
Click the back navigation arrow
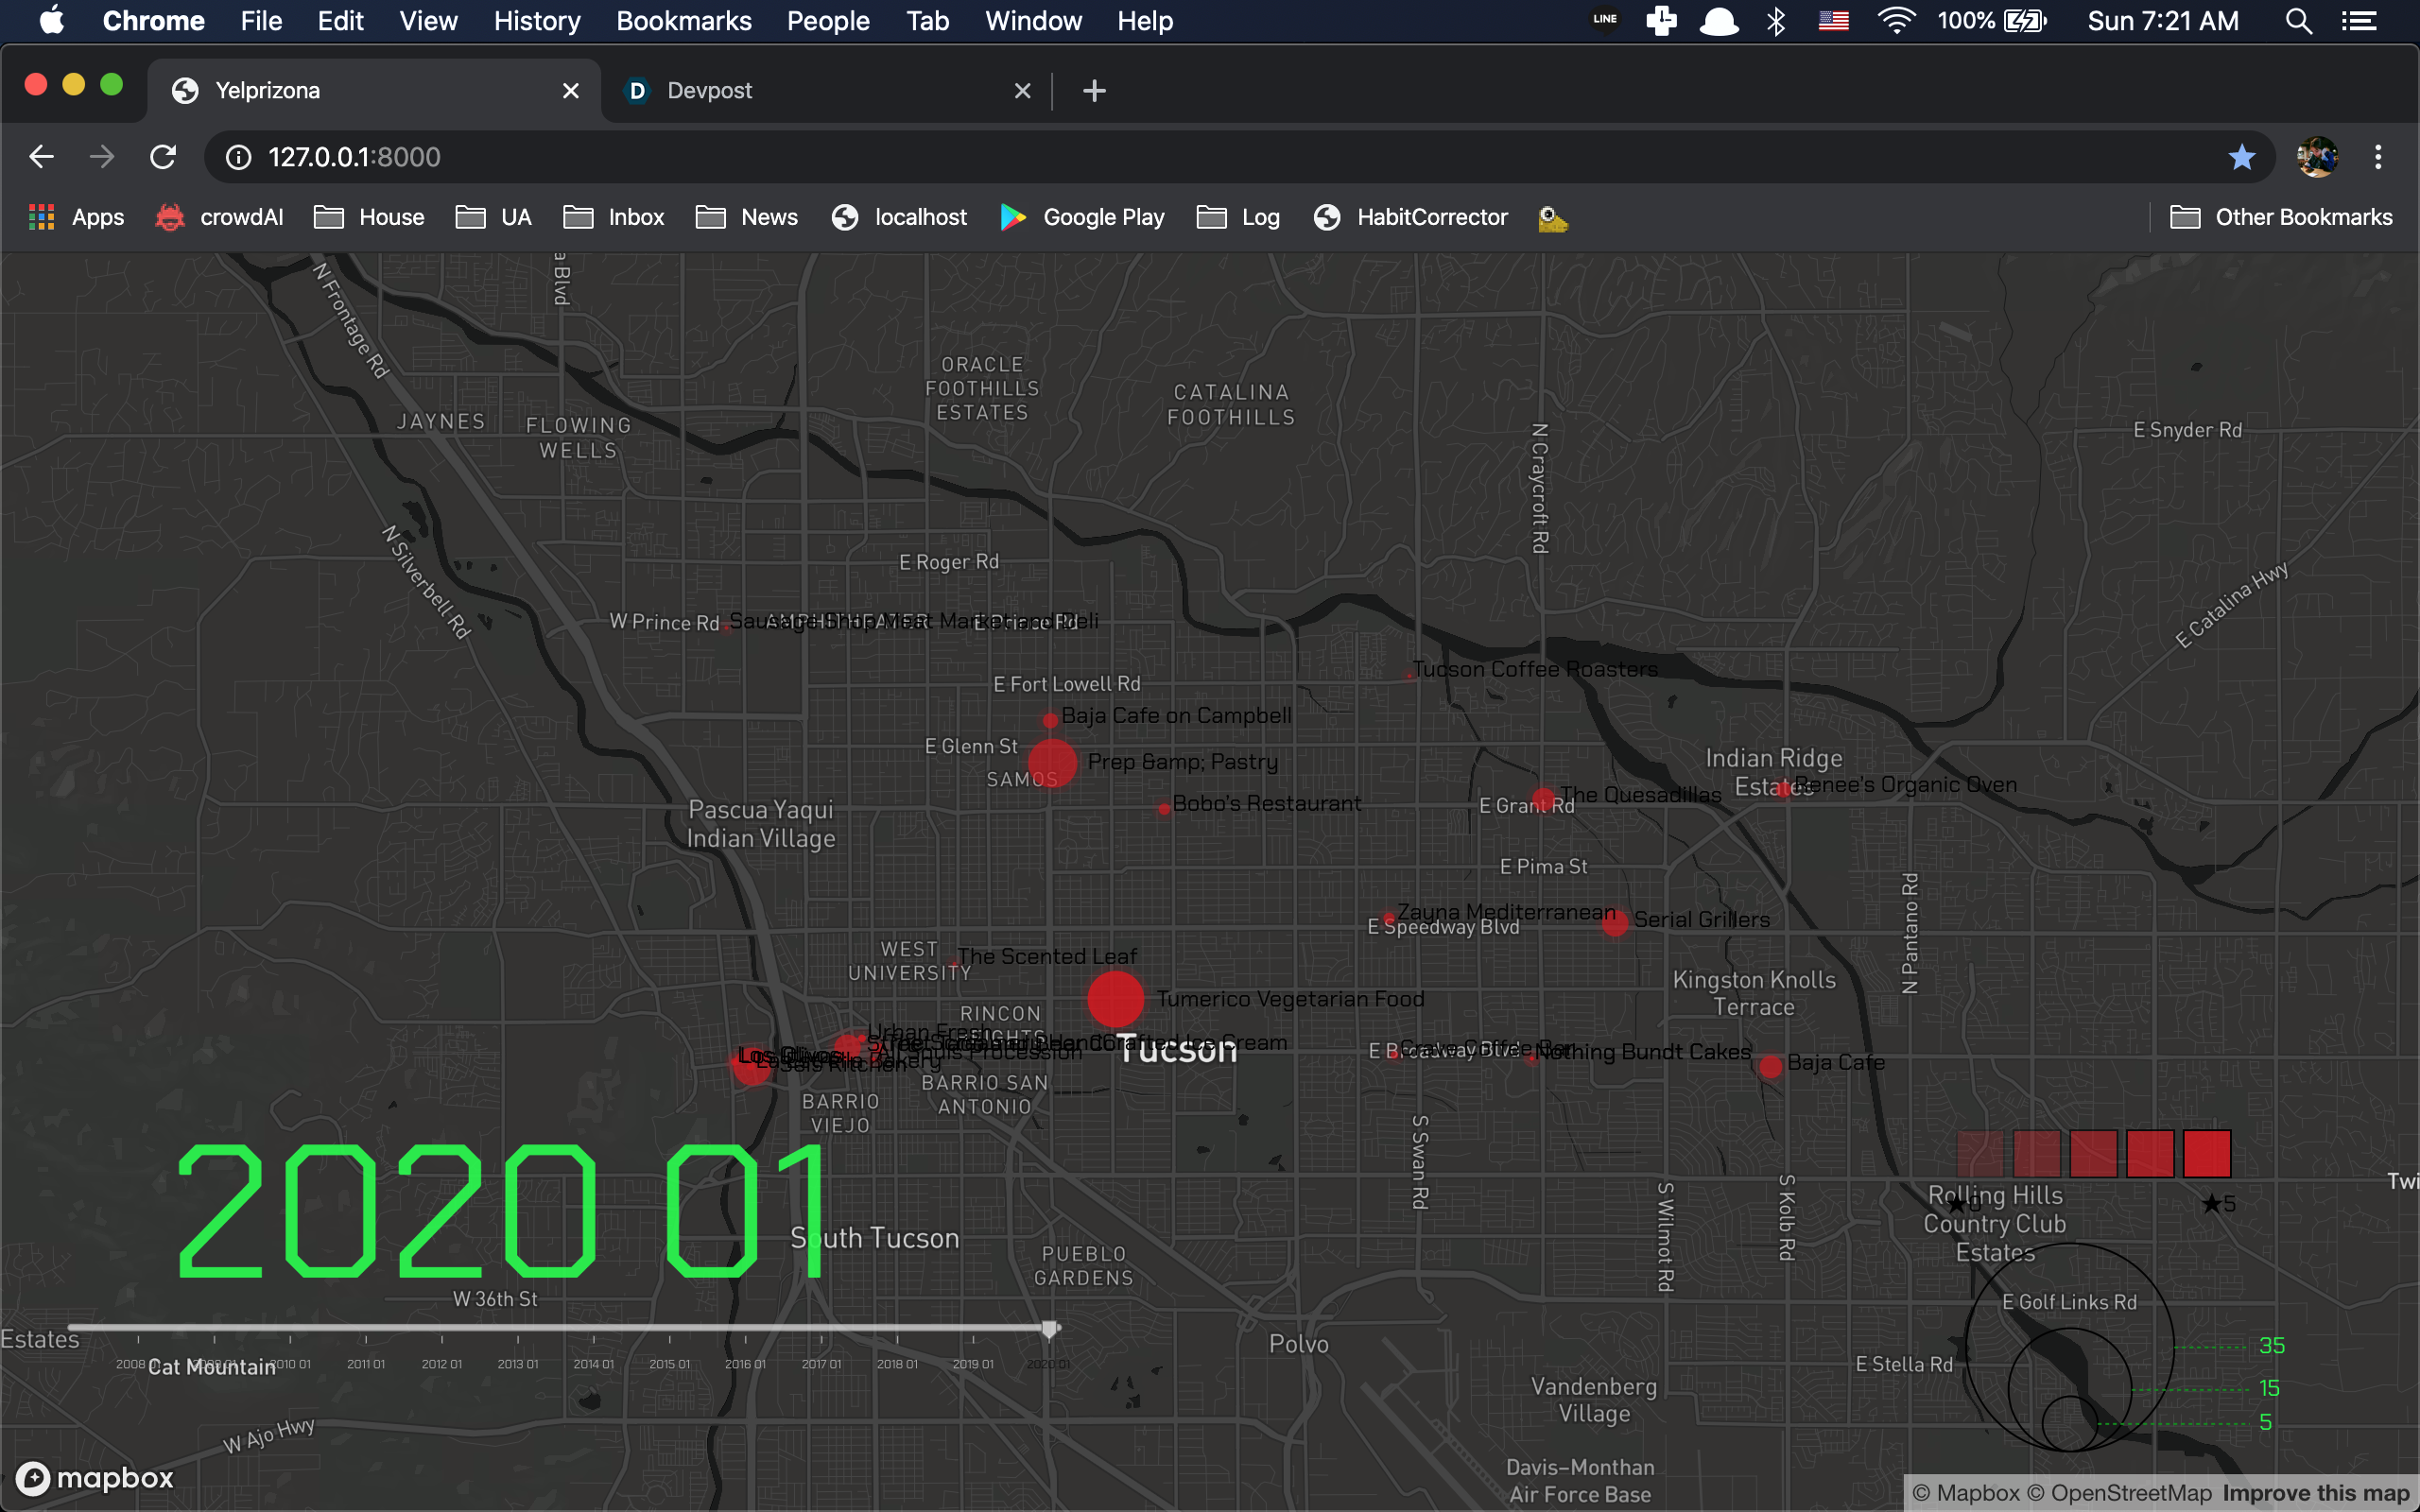click(41, 157)
